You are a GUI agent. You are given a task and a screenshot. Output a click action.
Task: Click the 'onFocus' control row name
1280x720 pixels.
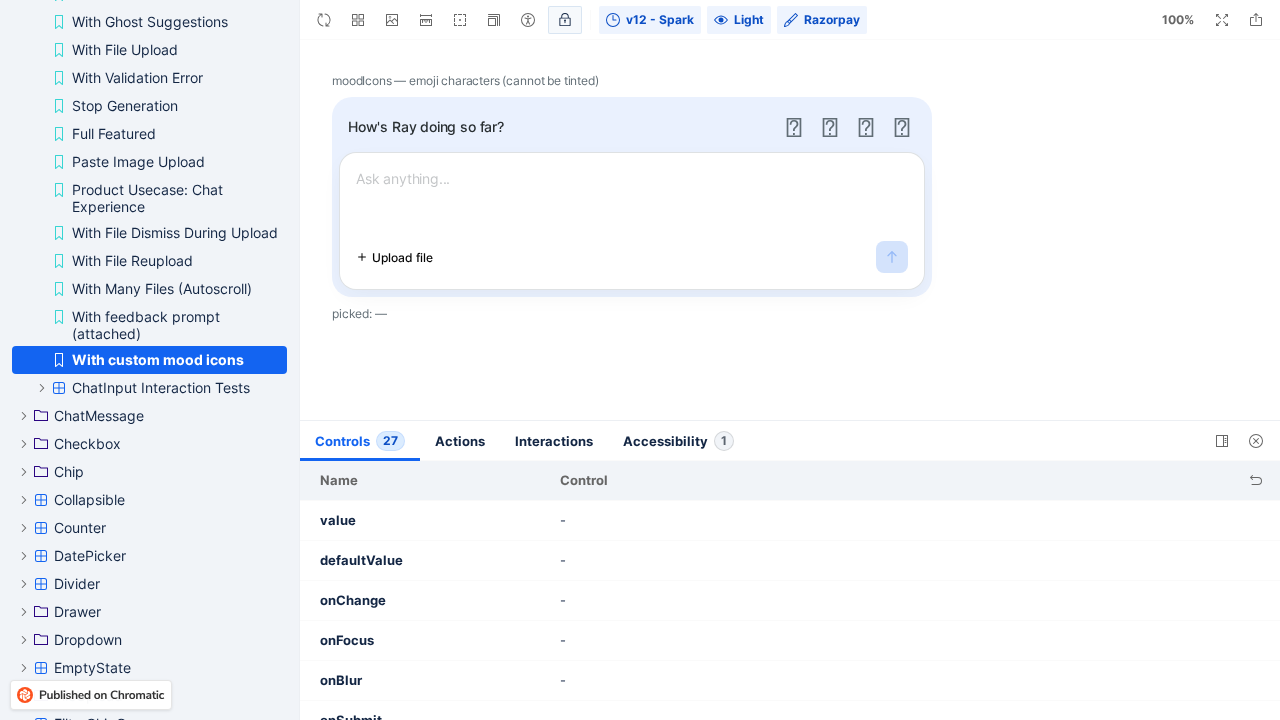point(347,640)
